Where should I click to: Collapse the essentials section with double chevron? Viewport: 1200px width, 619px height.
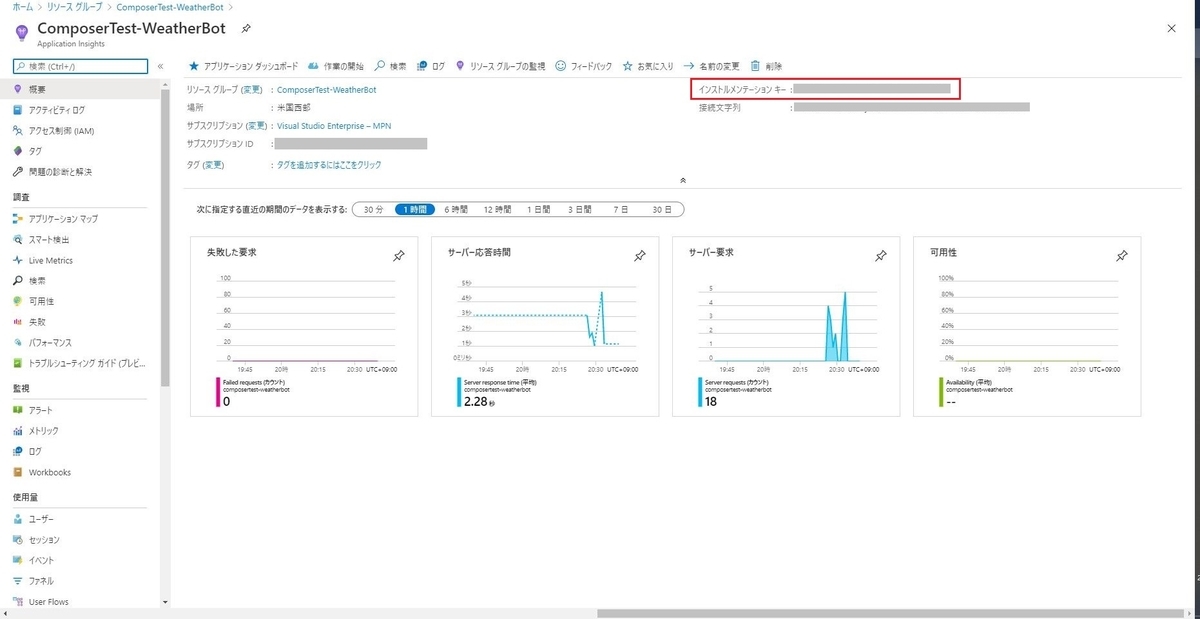click(683, 180)
